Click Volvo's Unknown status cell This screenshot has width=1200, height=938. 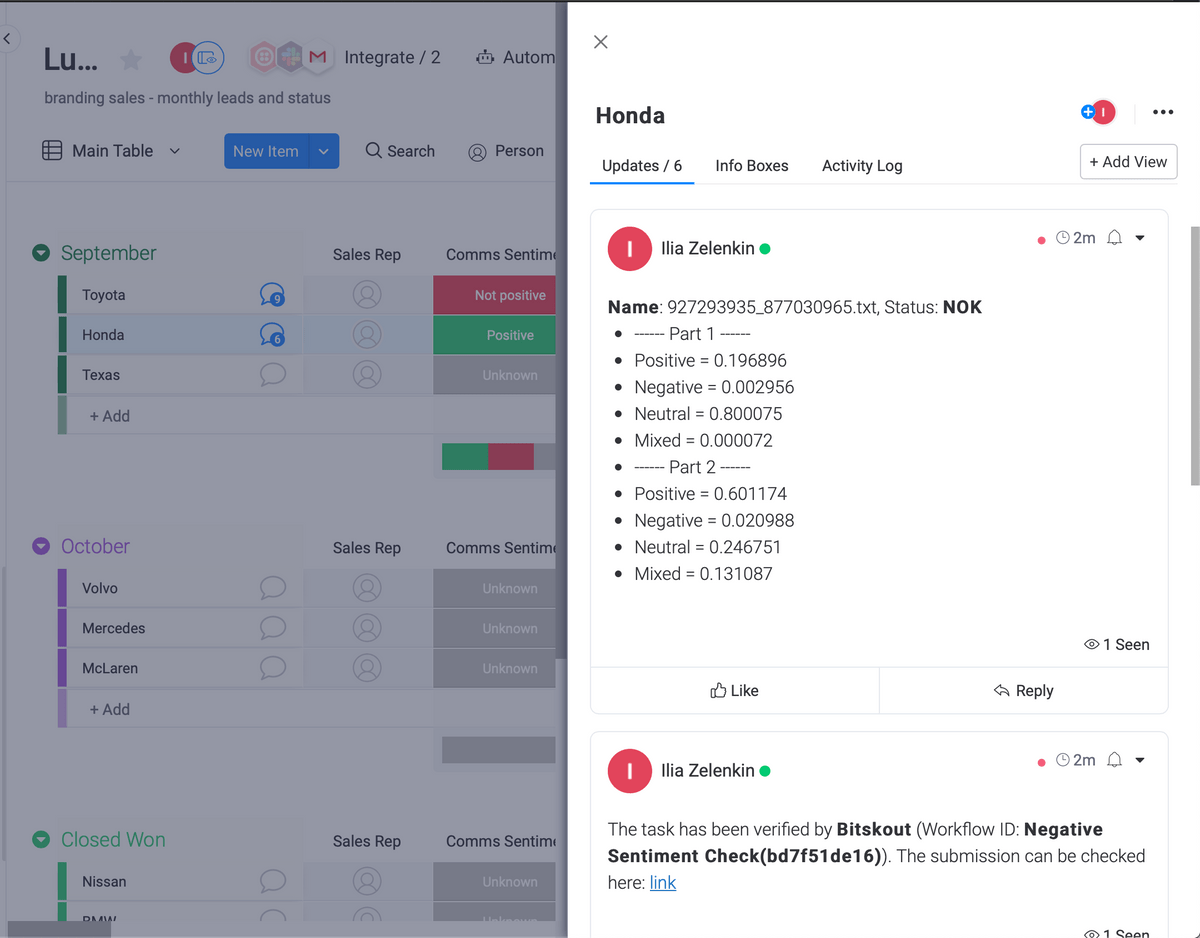pyautogui.click(x=494, y=588)
